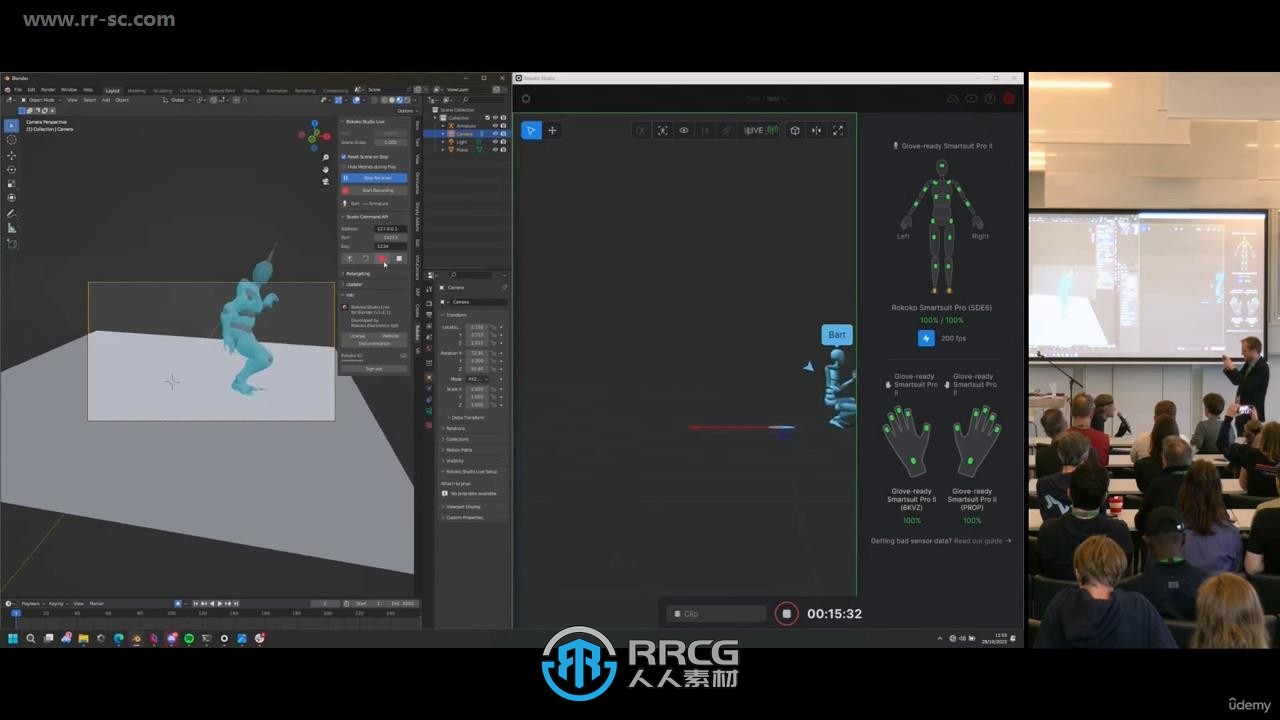Click the Address field 127.0.0.1
The height and width of the screenshot is (720, 1280).
pyautogui.click(x=390, y=229)
